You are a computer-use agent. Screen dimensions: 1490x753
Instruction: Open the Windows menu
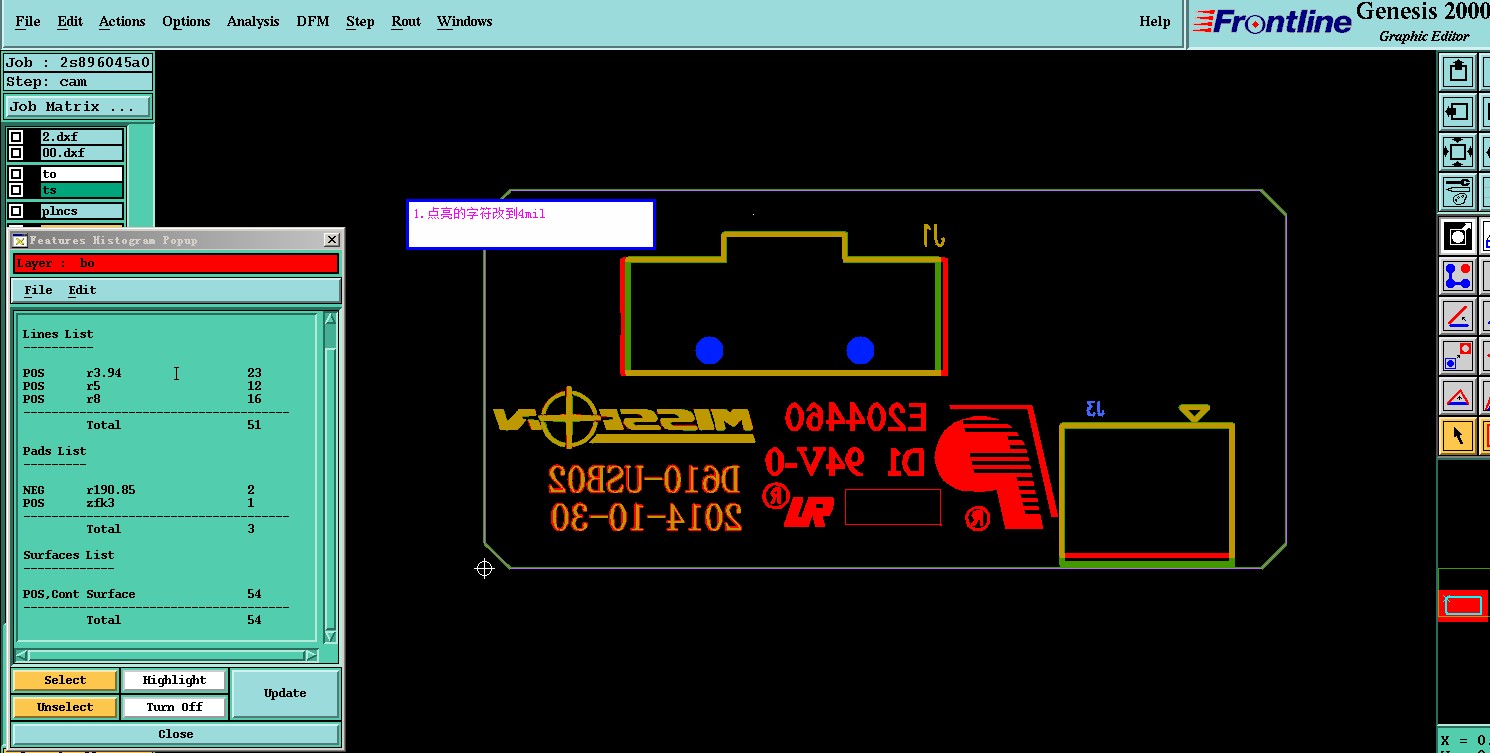click(465, 21)
